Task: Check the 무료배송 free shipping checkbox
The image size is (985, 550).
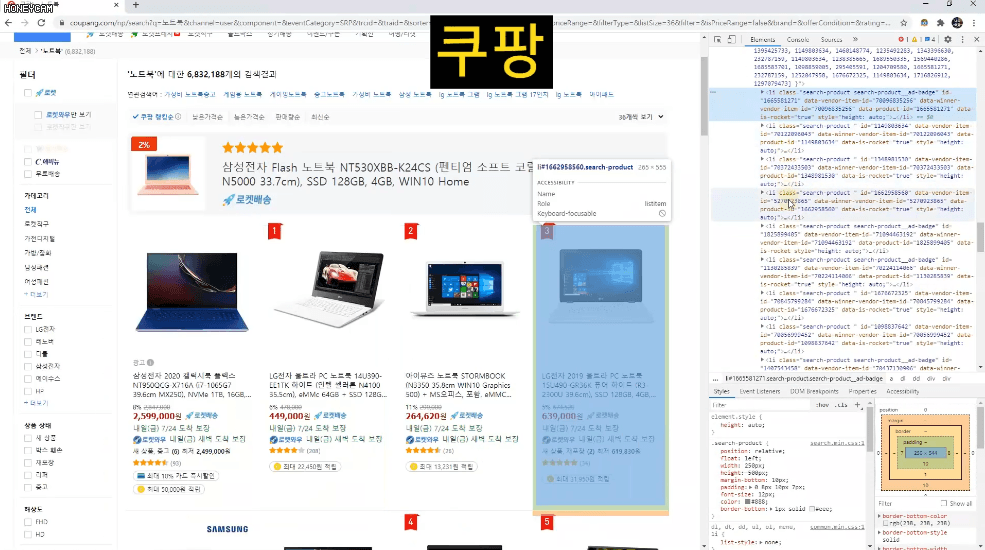Action: pos(28,174)
